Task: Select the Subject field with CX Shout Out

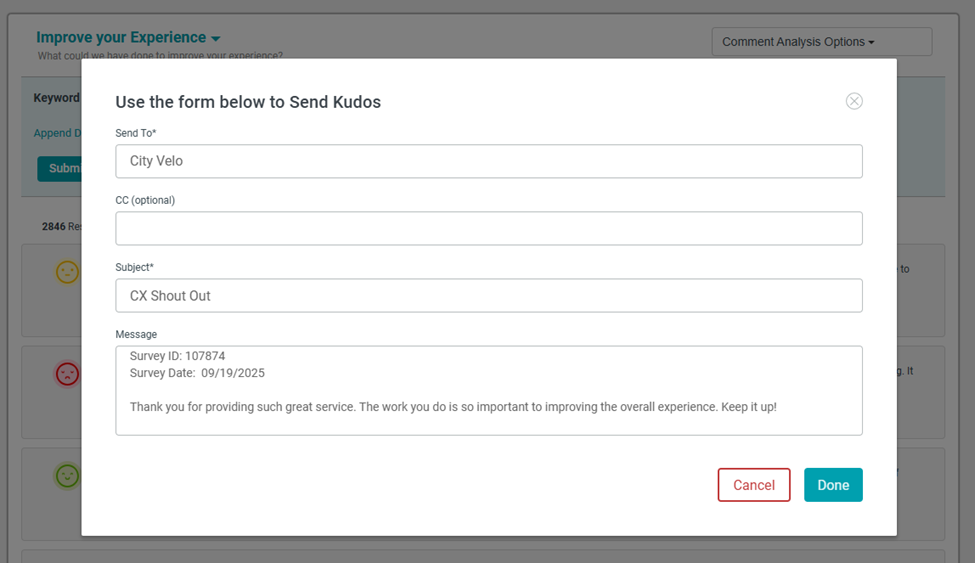Action: tap(488, 295)
